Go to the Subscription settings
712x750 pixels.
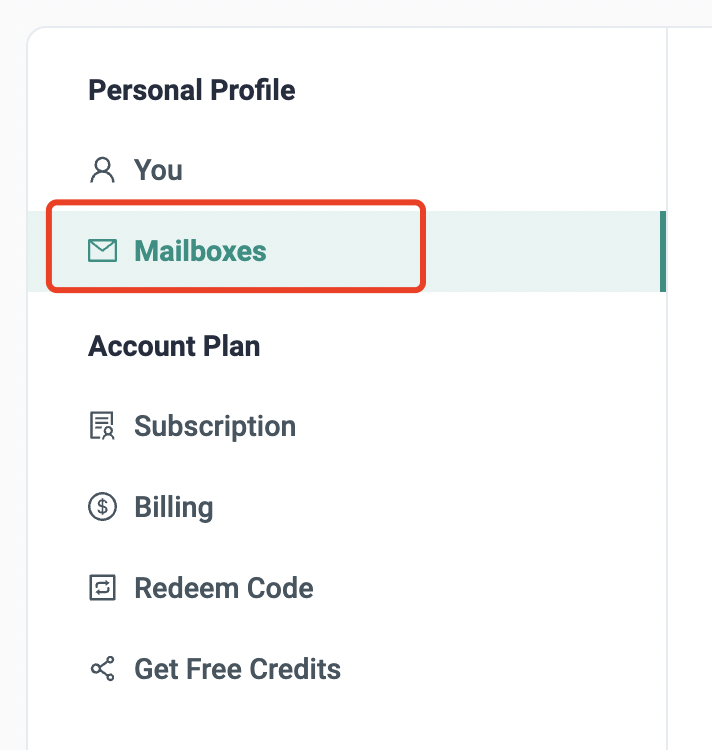(x=215, y=427)
